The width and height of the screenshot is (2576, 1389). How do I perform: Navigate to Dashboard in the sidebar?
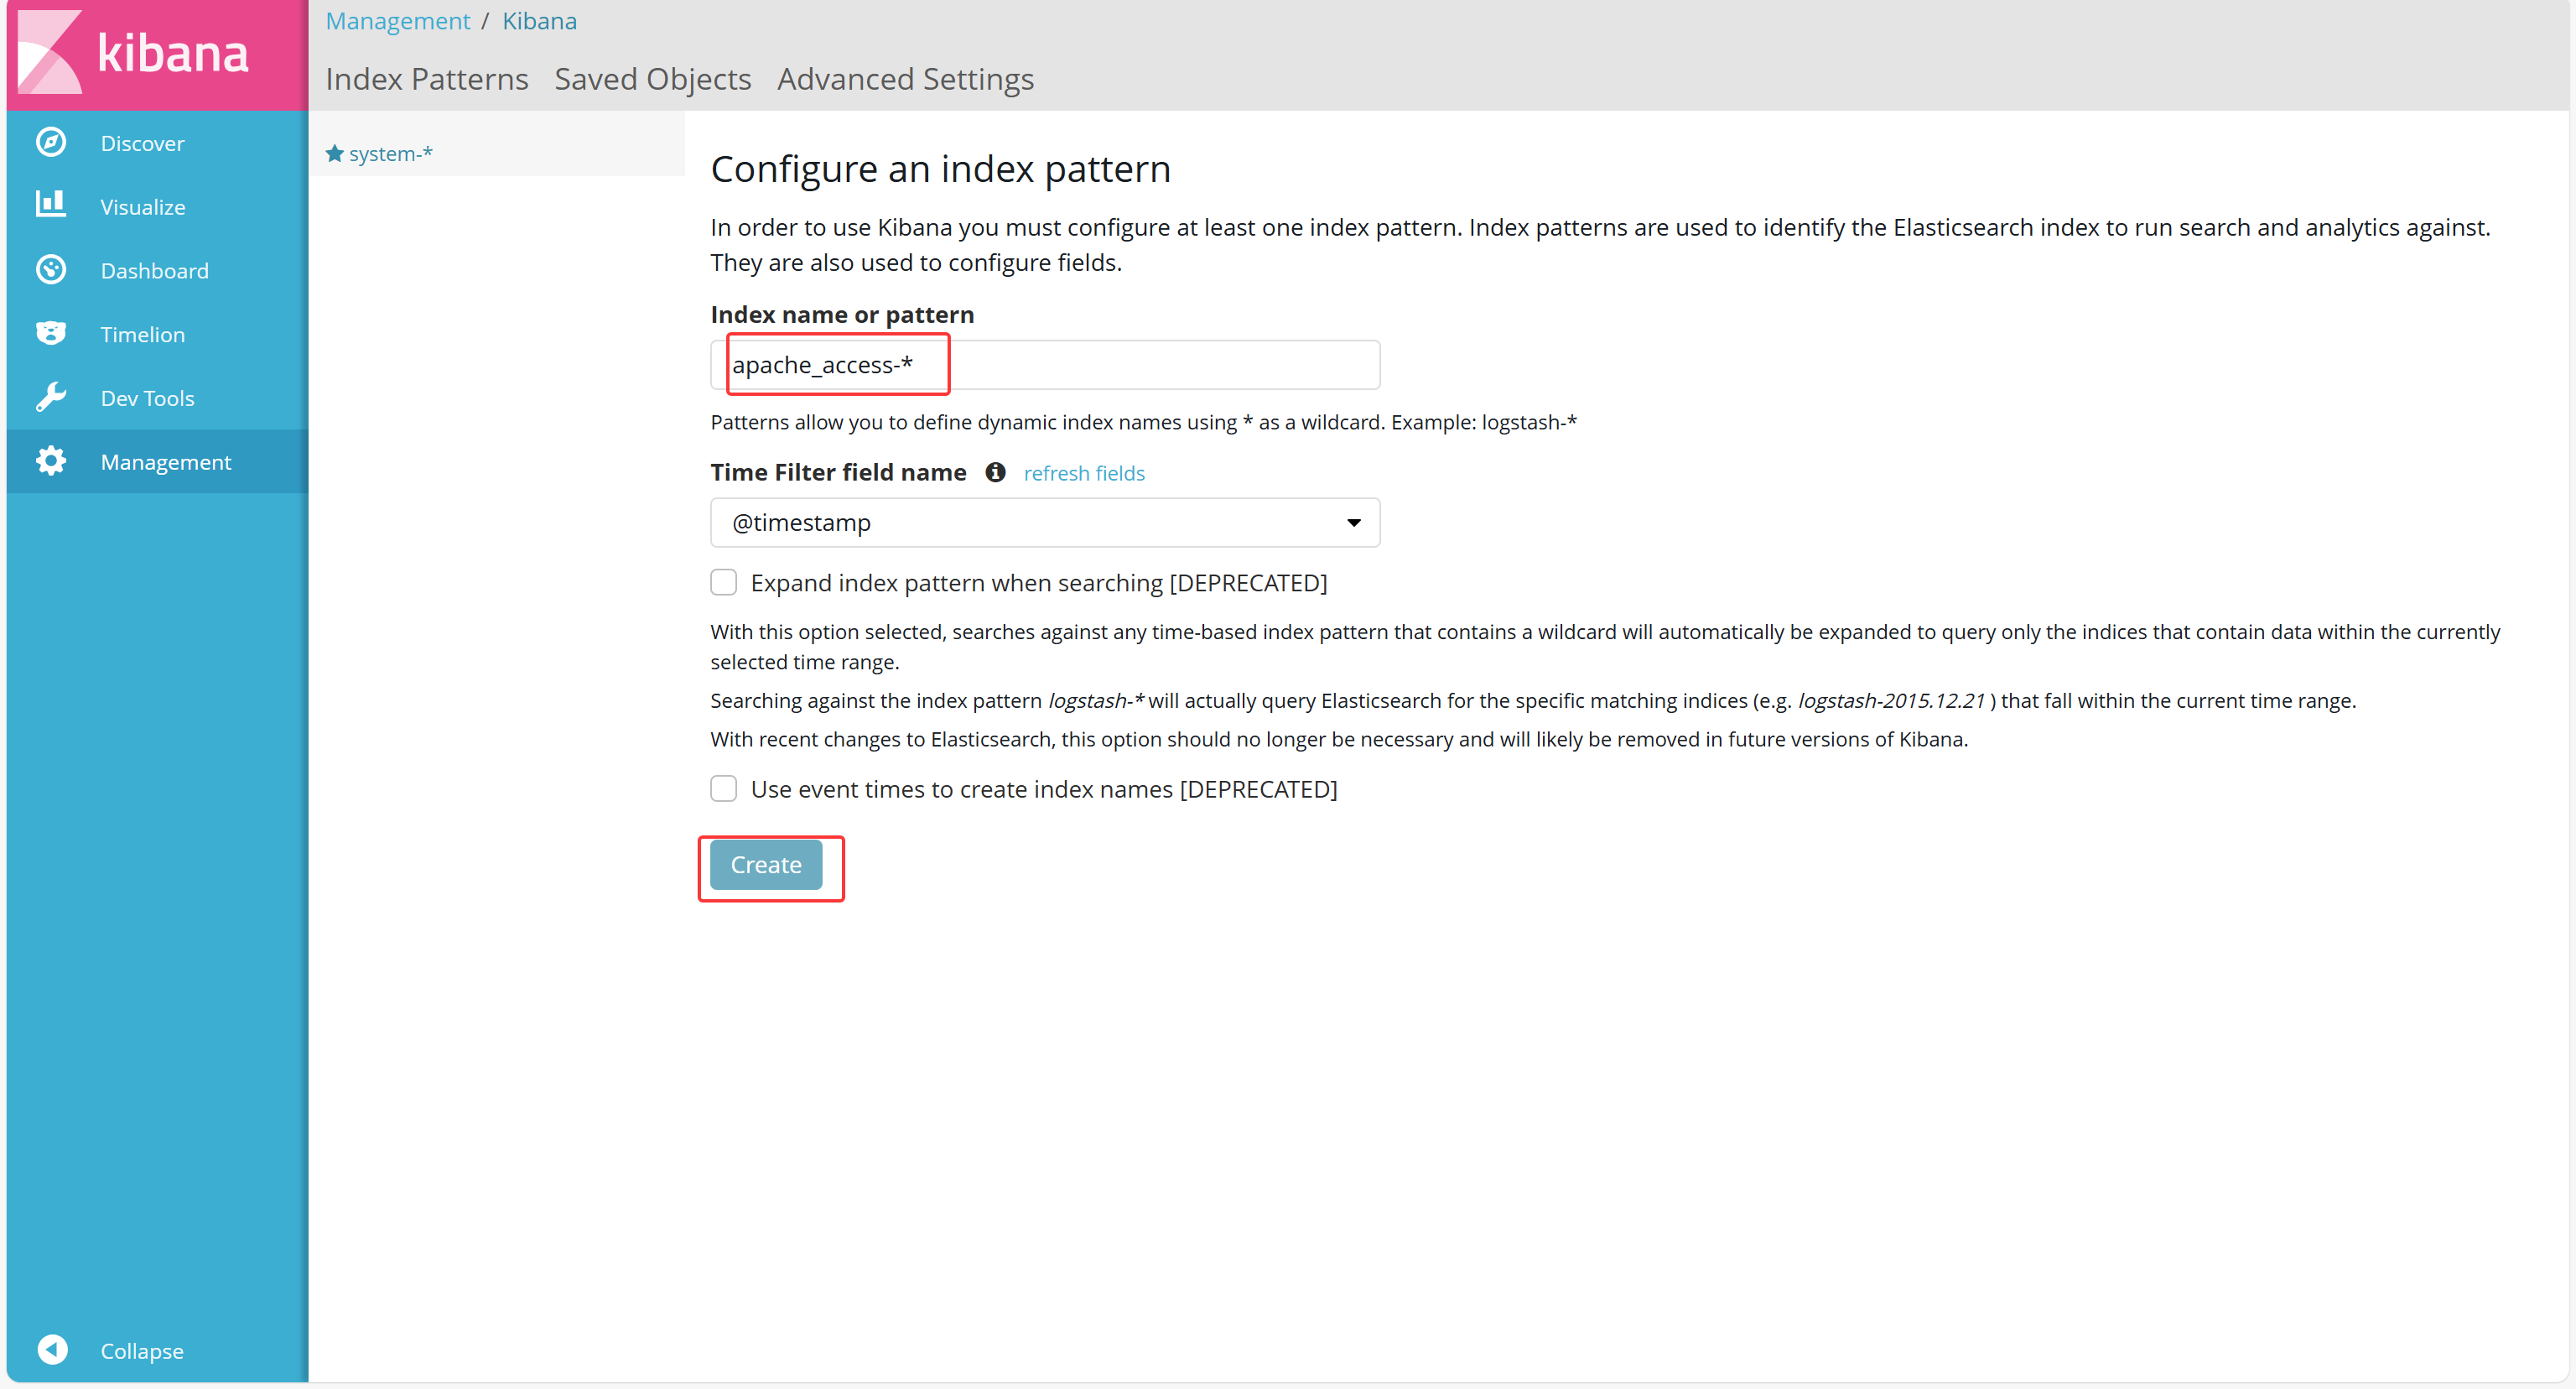click(158, 270)
